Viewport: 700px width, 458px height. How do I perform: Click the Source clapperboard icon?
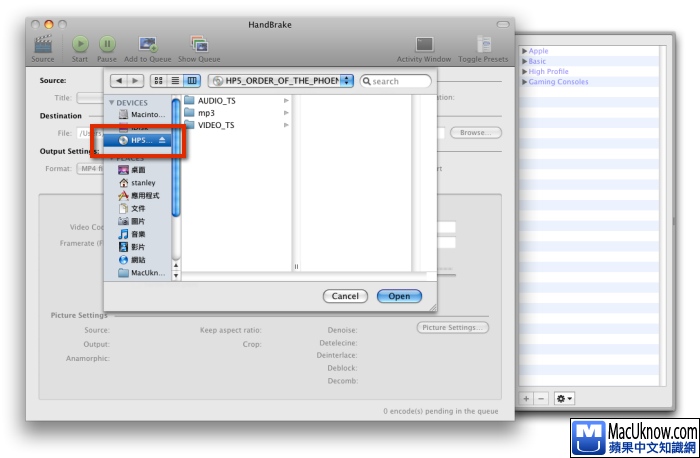point(42,44)
